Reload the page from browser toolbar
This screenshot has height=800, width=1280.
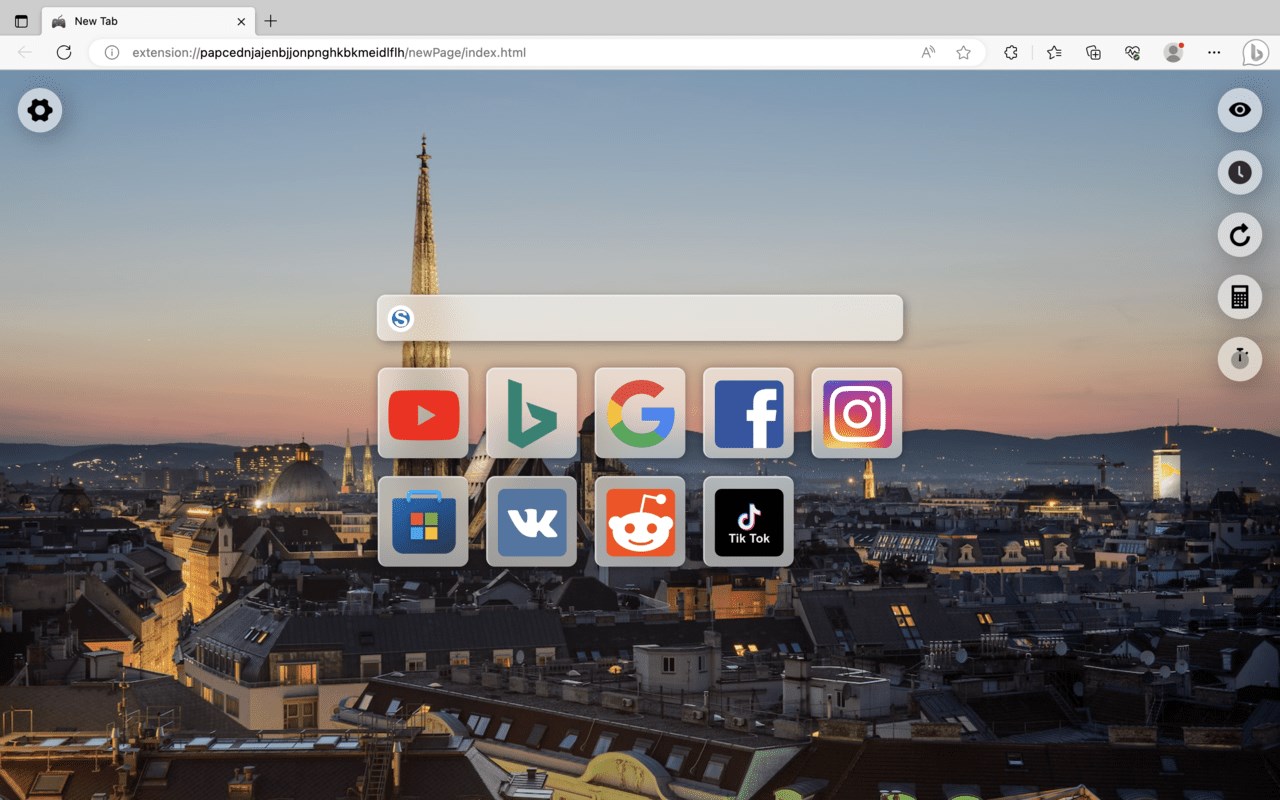point(64,52)
